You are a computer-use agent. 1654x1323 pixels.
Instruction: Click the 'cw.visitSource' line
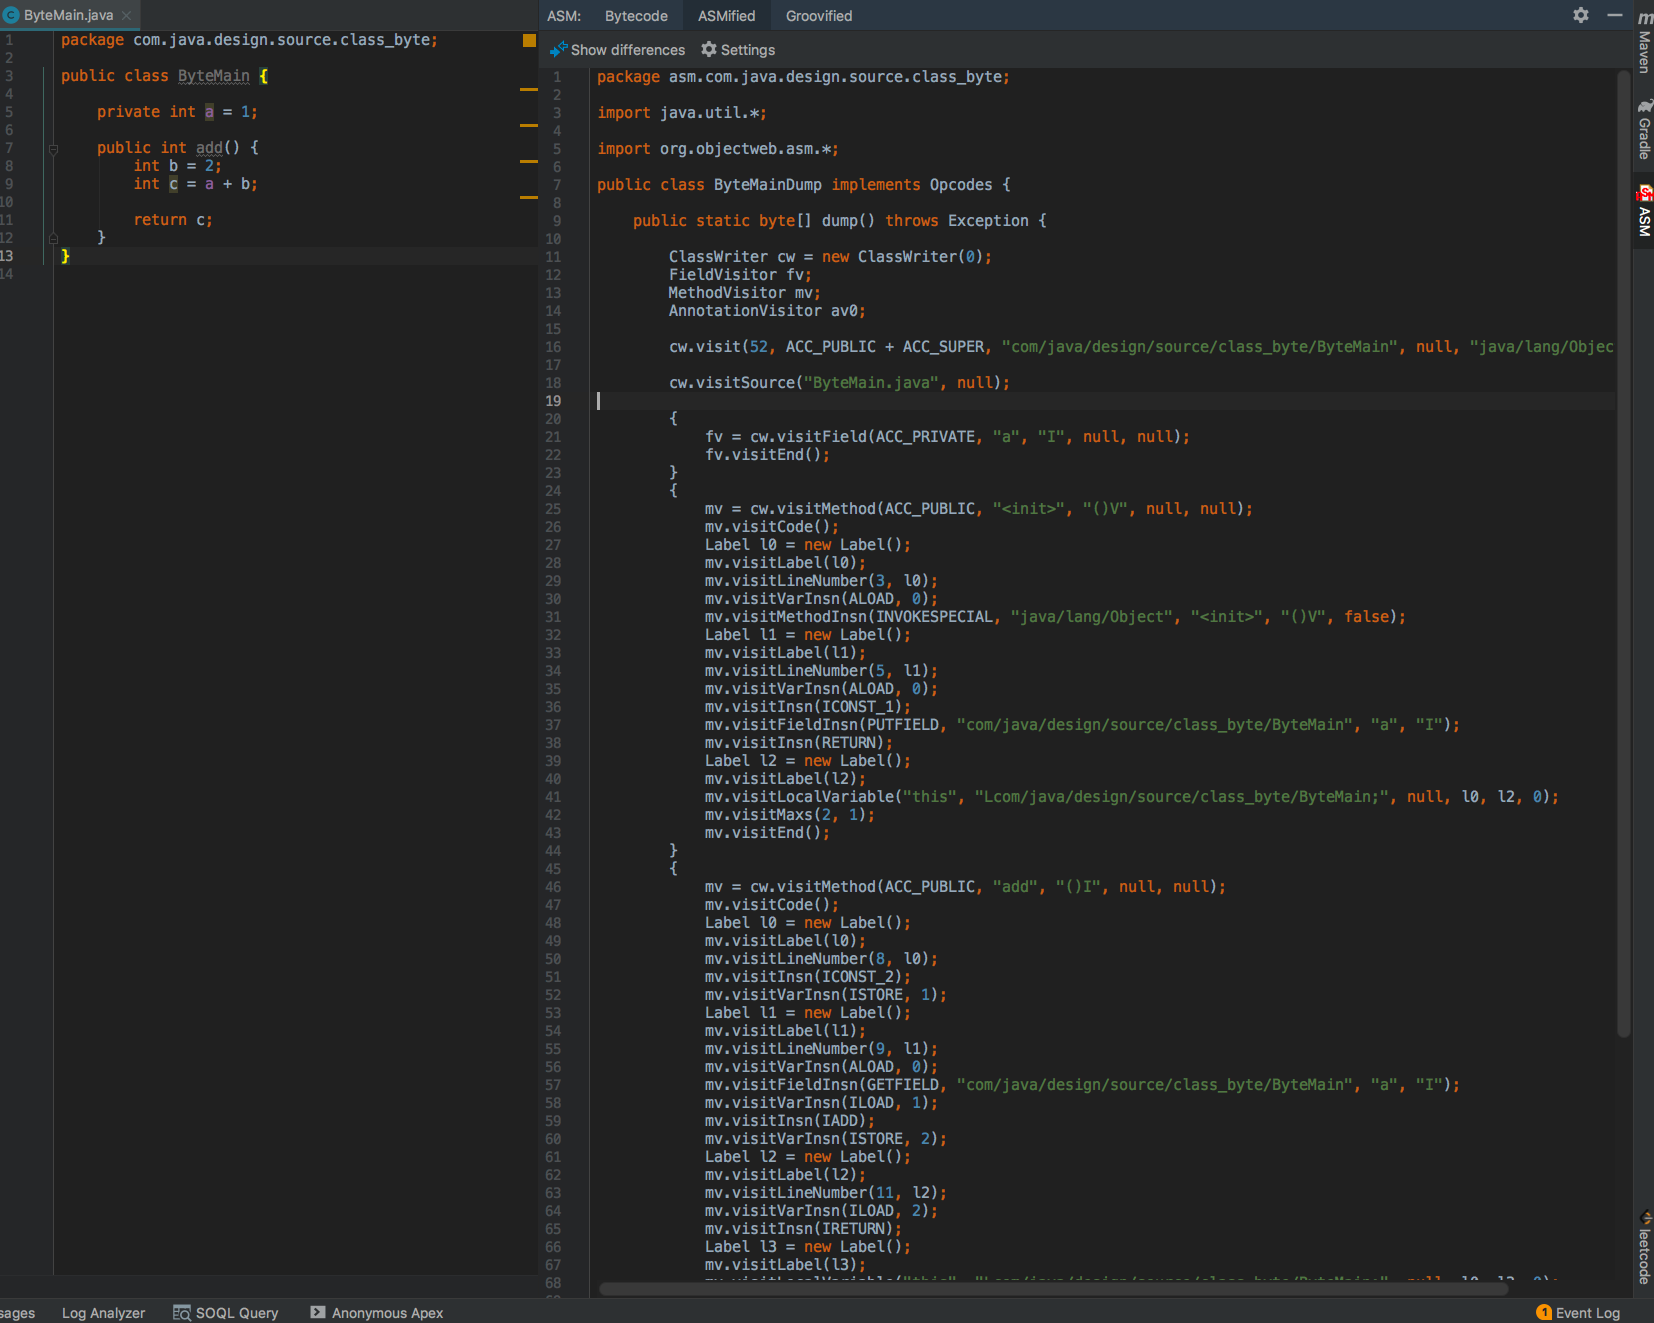839,383
